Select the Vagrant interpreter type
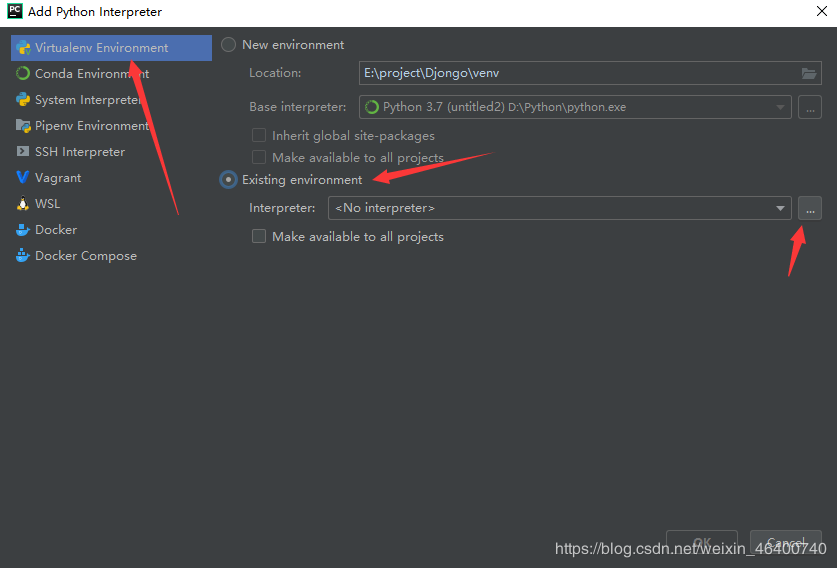The height and width of the screenshot is (568, 837). 112,178
